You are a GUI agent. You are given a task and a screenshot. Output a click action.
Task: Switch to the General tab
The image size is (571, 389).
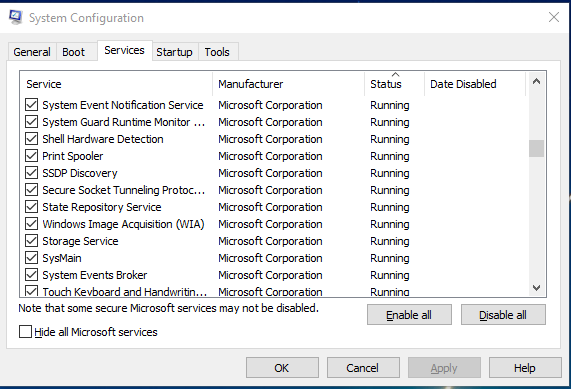(x=32, y=52)
